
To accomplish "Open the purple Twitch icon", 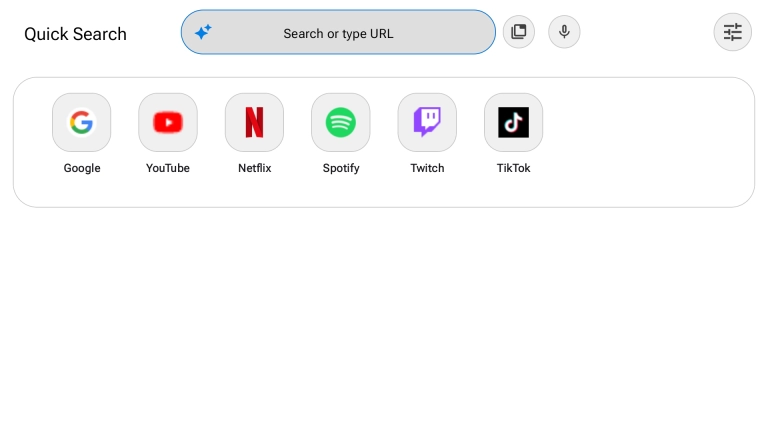I will (427, 122).
